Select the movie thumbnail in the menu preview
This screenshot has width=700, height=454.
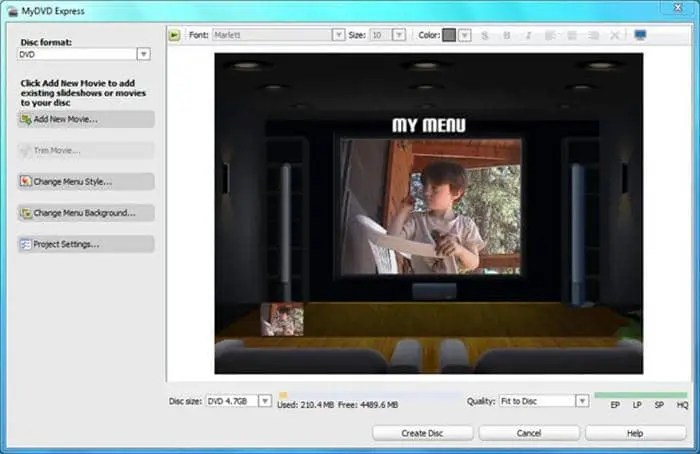tap(282, 319)
